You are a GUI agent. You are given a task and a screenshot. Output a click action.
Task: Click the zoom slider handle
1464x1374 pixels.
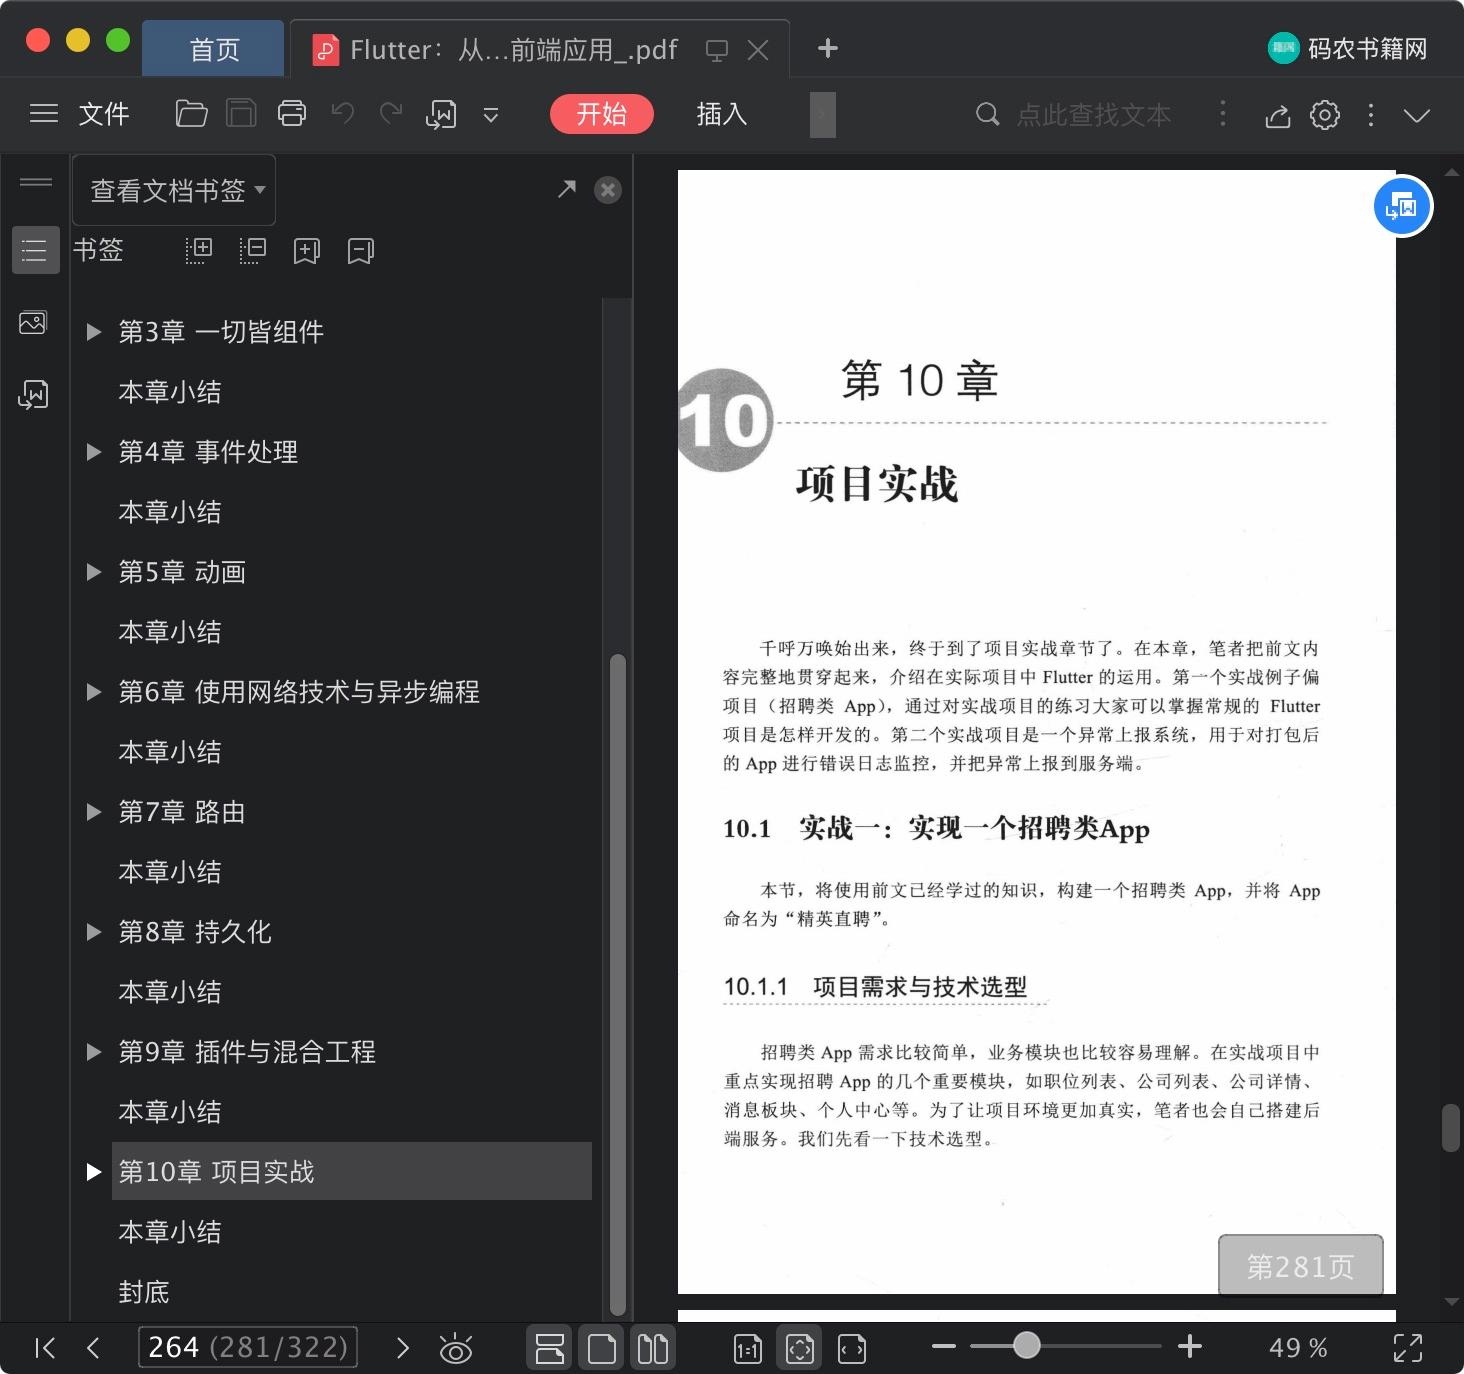tap(1026, 1346)
